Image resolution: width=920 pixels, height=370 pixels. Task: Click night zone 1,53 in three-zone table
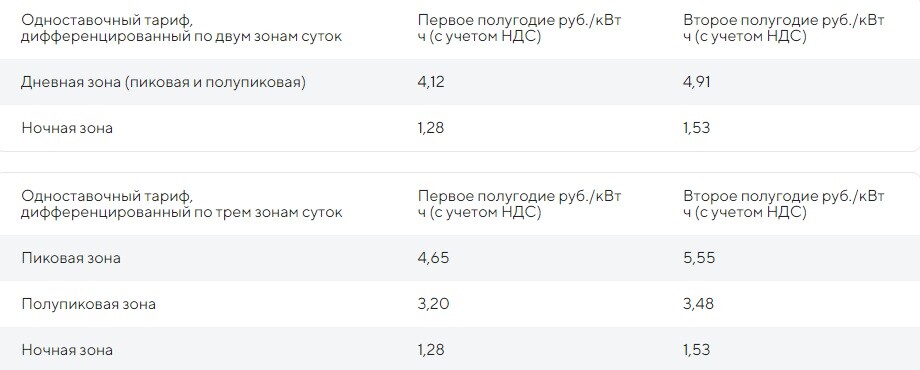tap(696, 350)
